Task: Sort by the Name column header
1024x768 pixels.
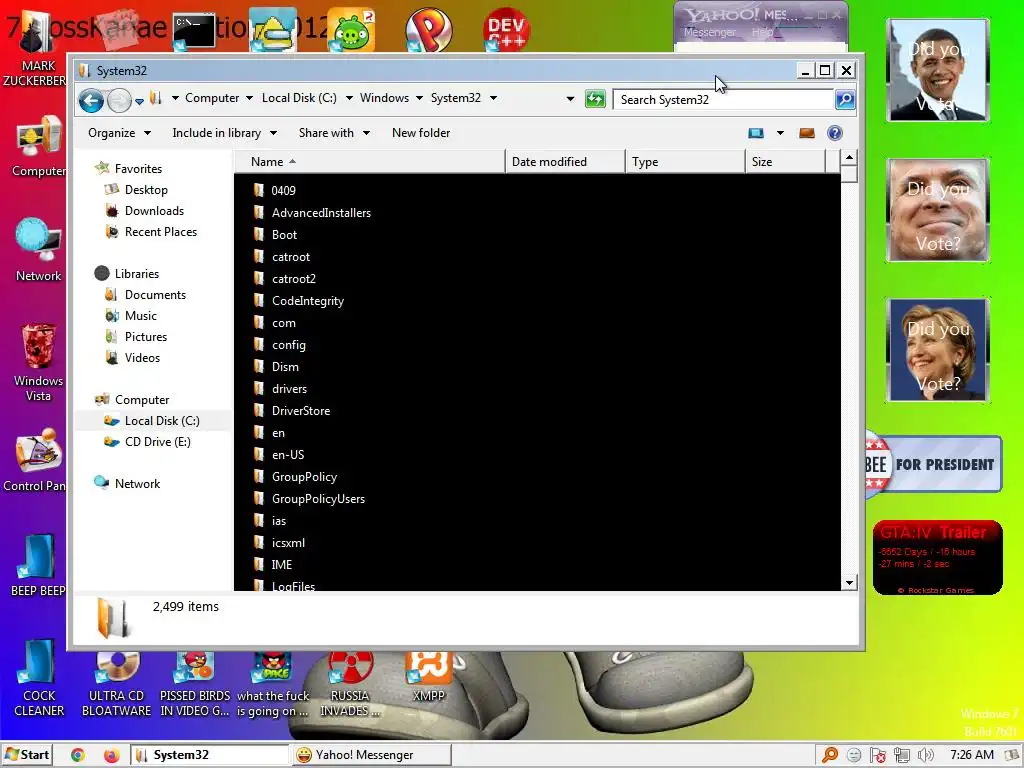Action: (369, 162)
